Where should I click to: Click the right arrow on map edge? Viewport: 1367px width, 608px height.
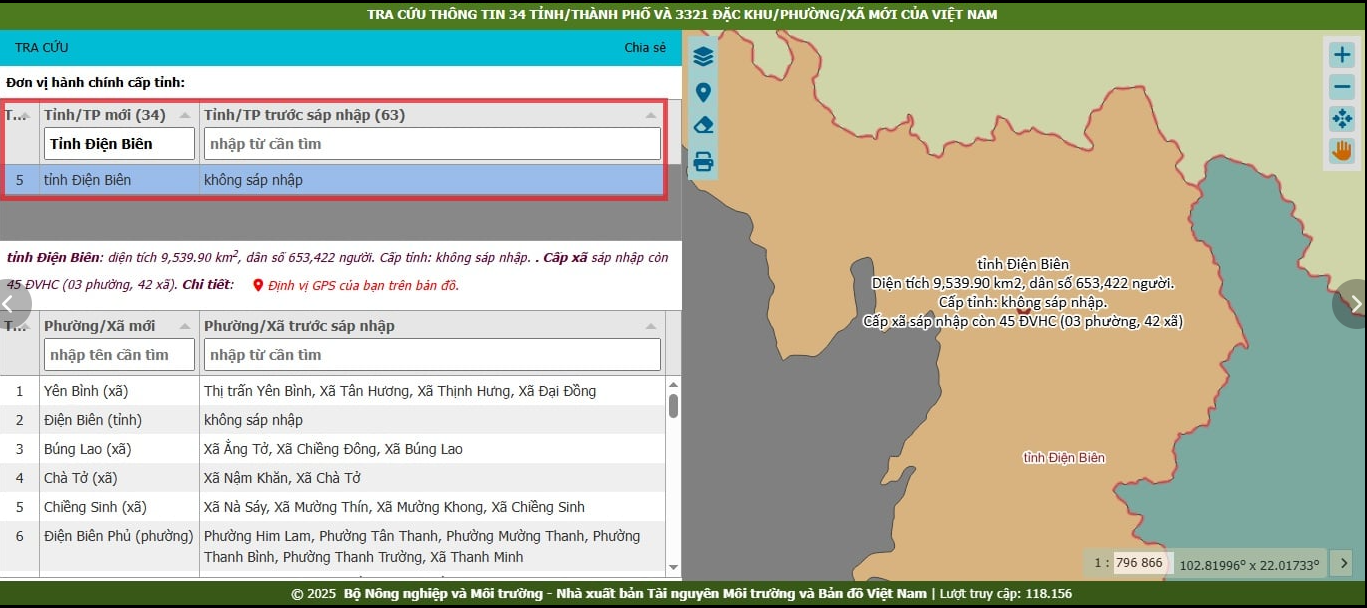pos(1354,304)
